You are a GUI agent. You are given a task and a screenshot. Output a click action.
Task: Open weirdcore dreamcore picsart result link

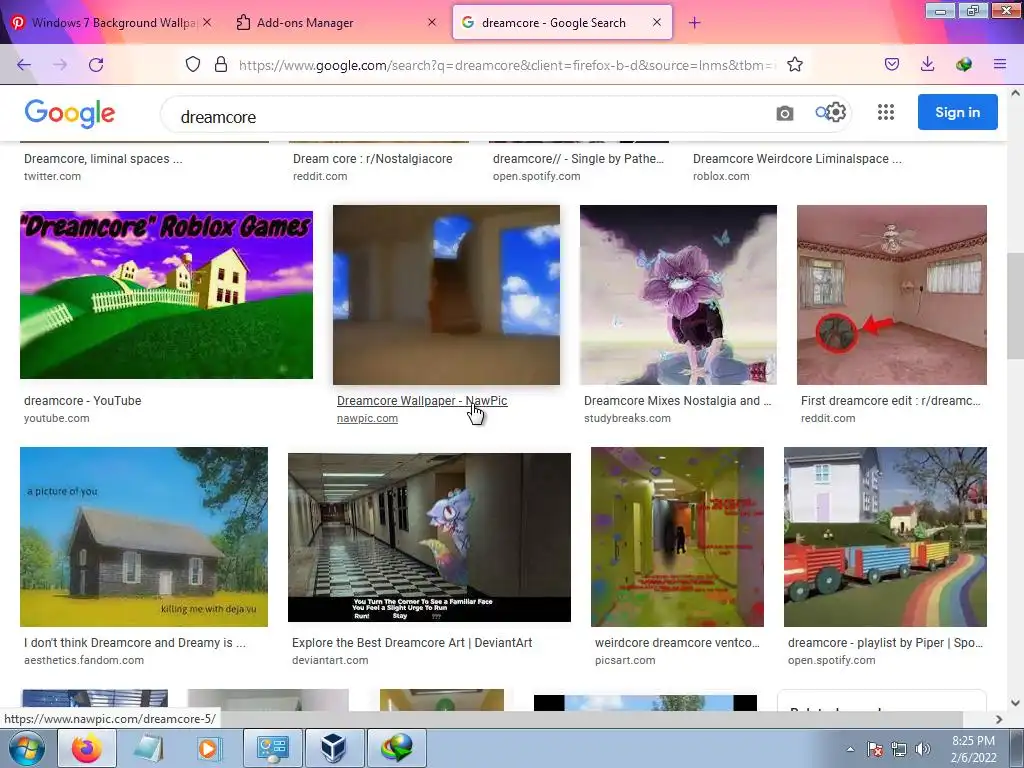pos(677,643)
